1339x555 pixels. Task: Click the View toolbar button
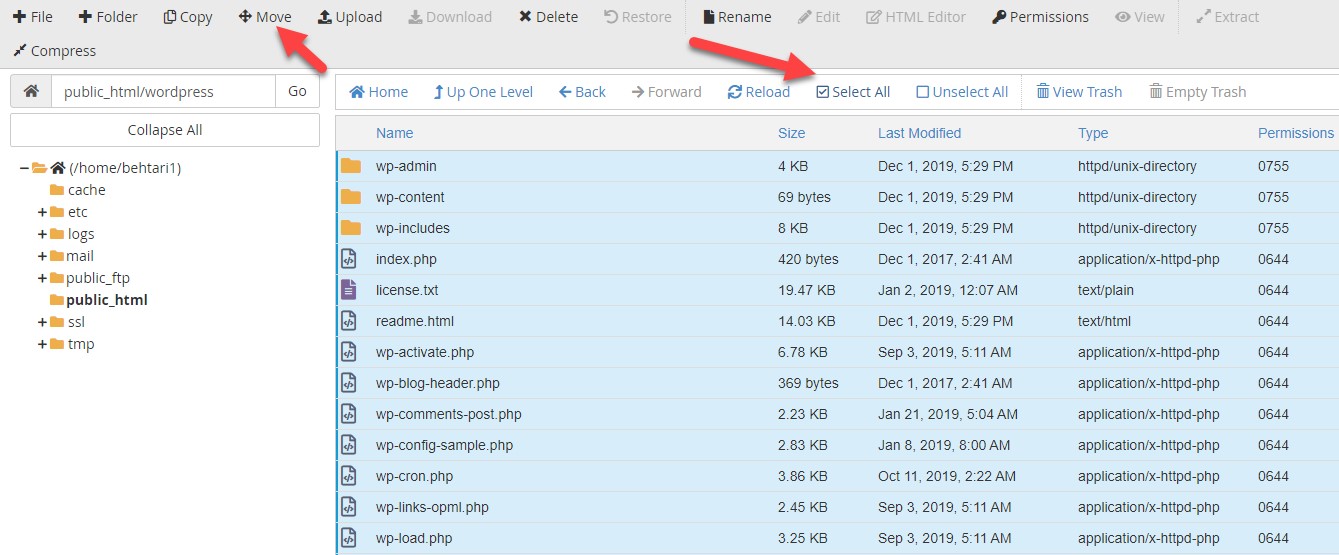pyautogui.click(x=1140, y=17)
